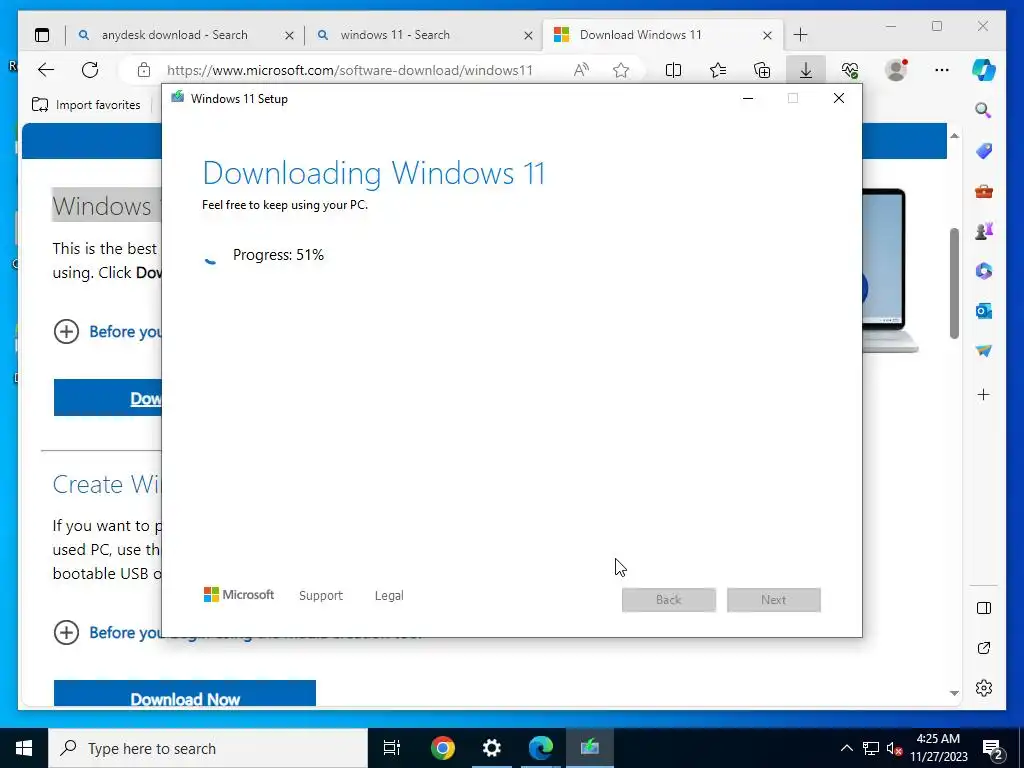Open a new browser tab
The image size is (1024, 768).
coord(801,35)
